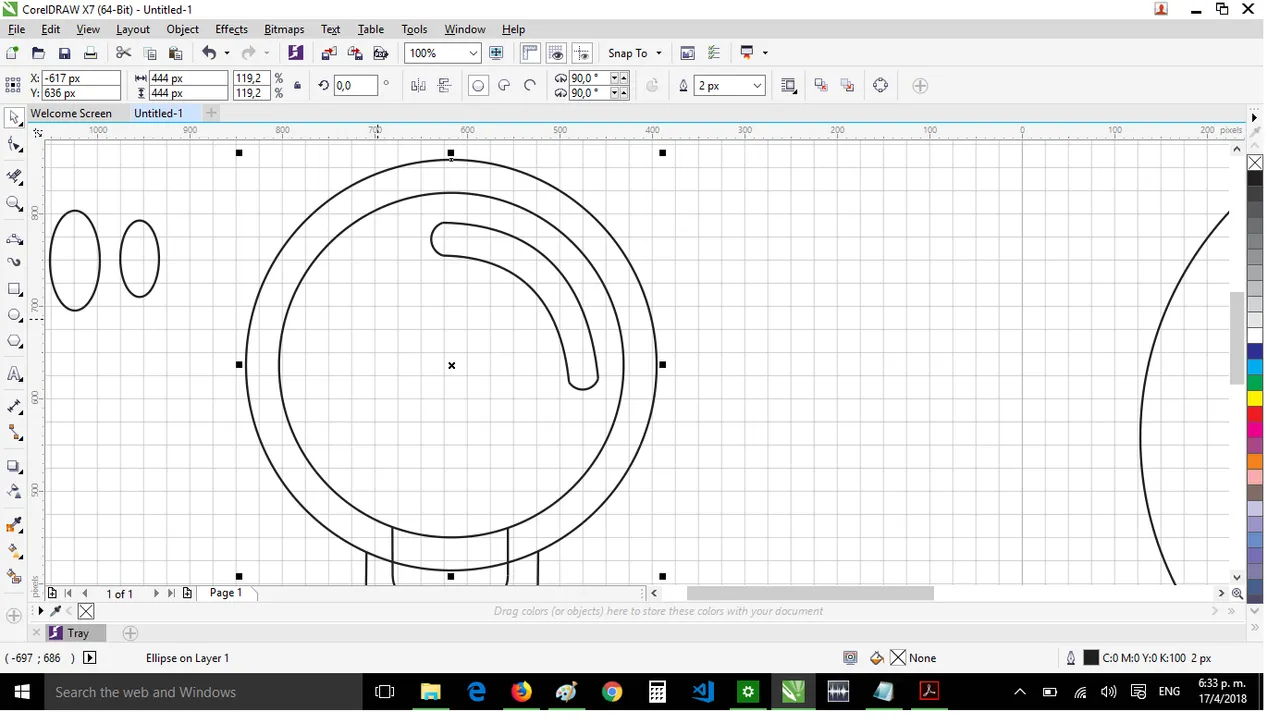The image size is (1280, 721).
Task: Click the New document icon
Action: (12, 53)
